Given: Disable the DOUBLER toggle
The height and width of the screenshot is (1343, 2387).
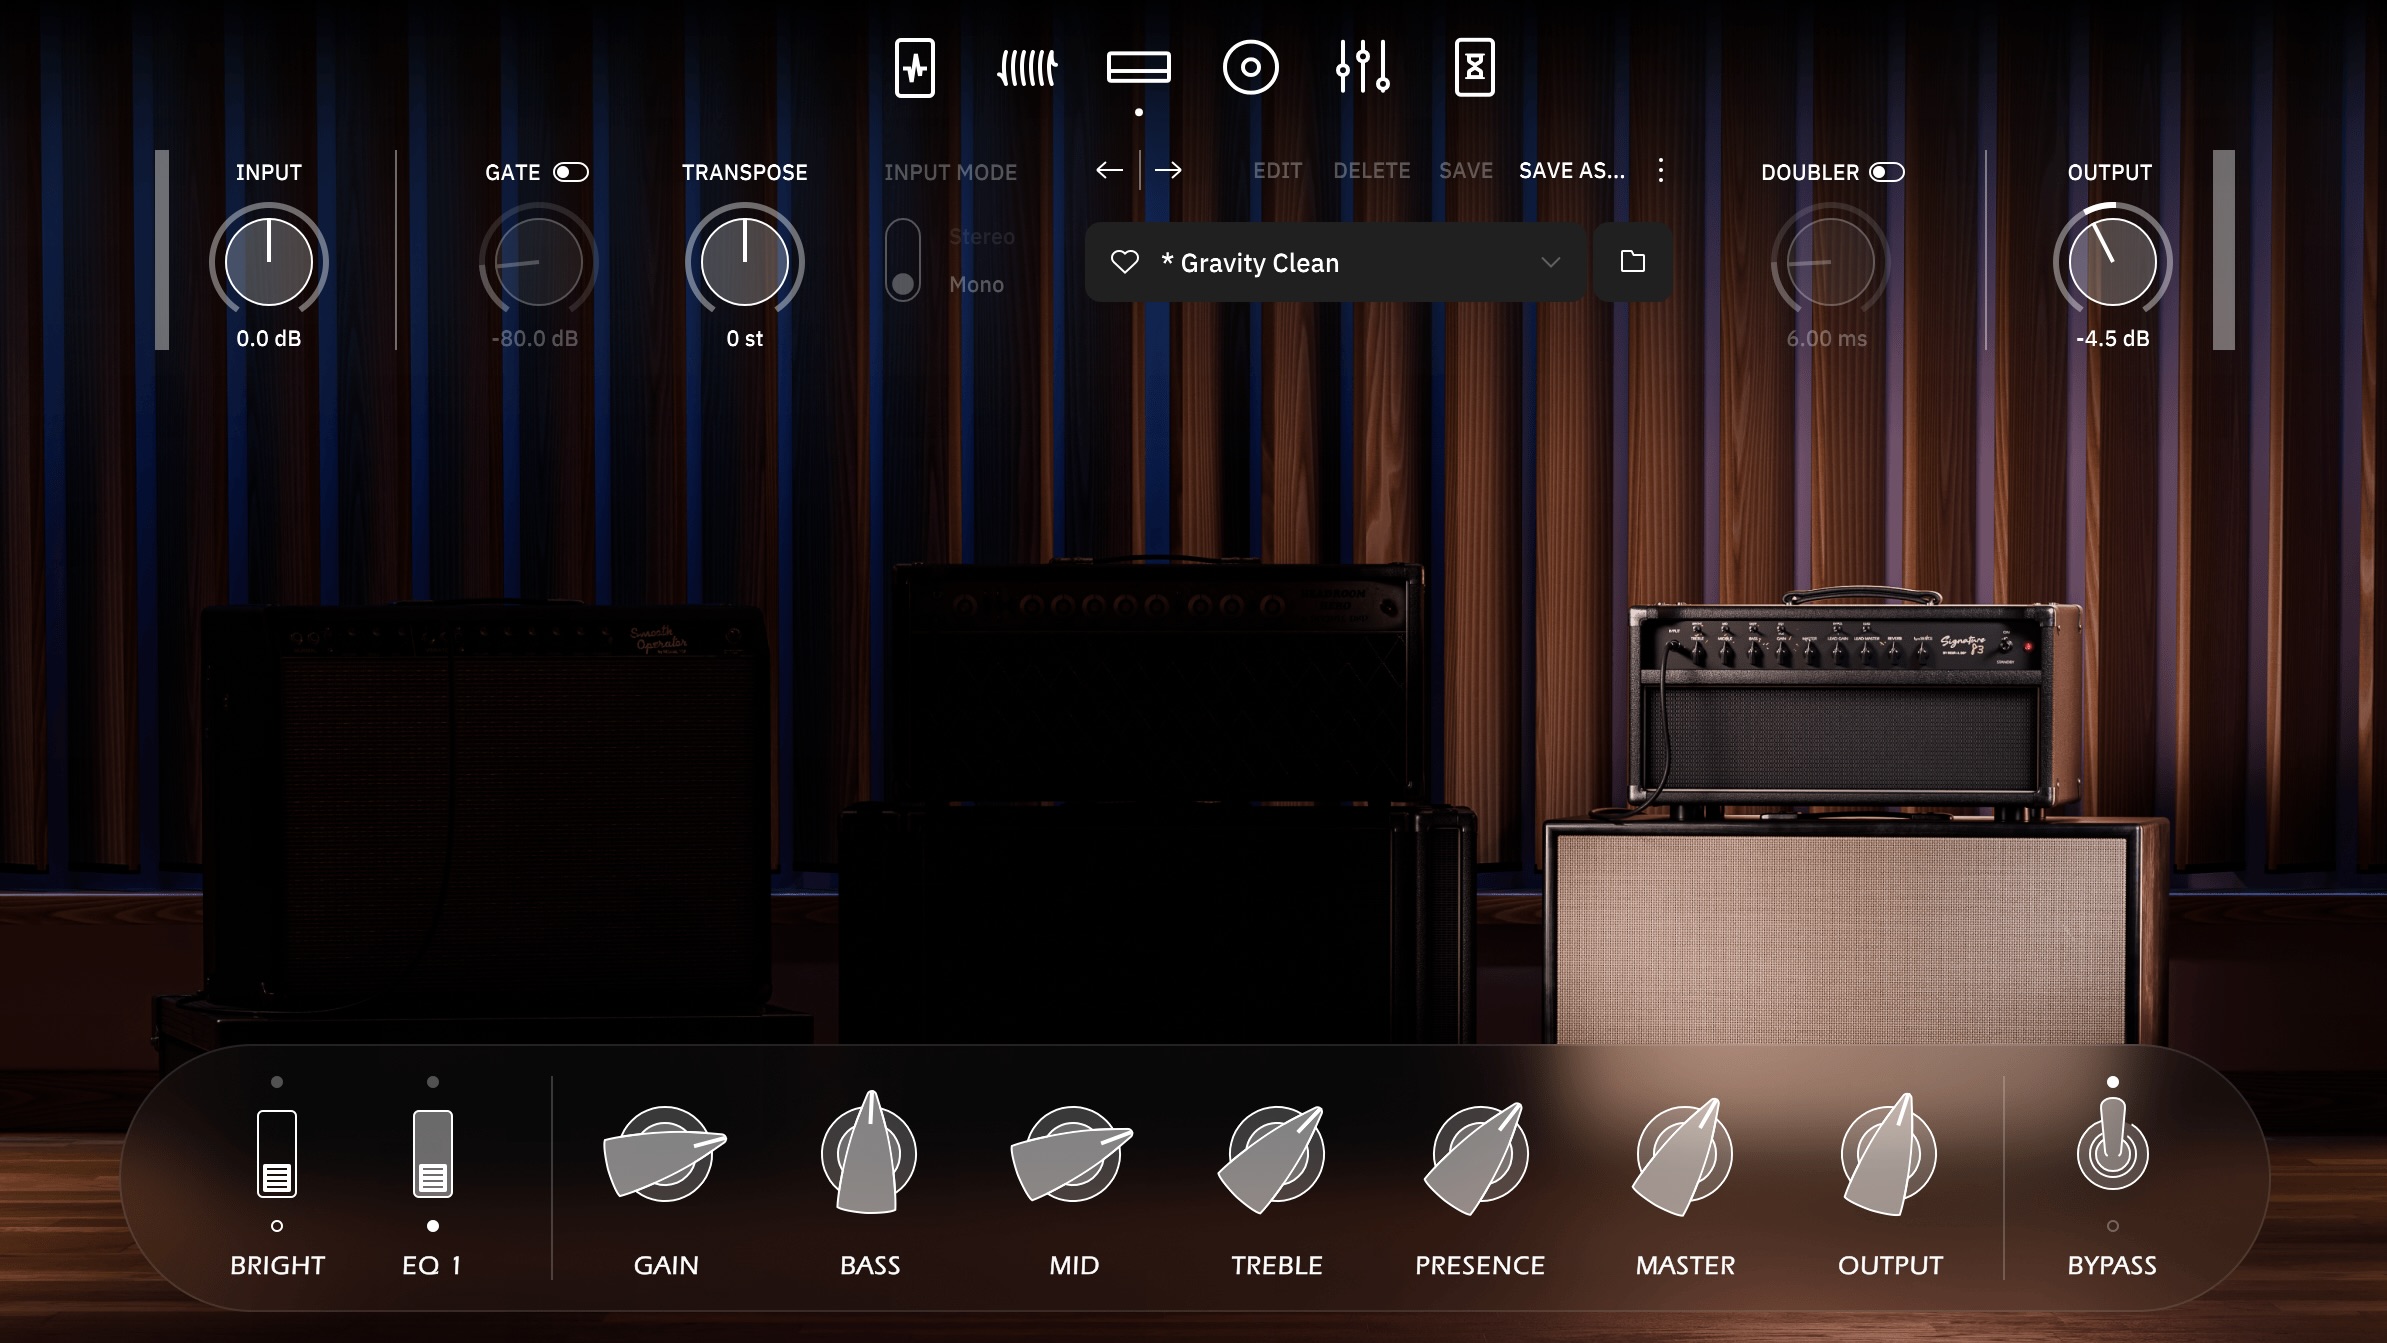Looking at the screenshot, I should (1888, 171).
